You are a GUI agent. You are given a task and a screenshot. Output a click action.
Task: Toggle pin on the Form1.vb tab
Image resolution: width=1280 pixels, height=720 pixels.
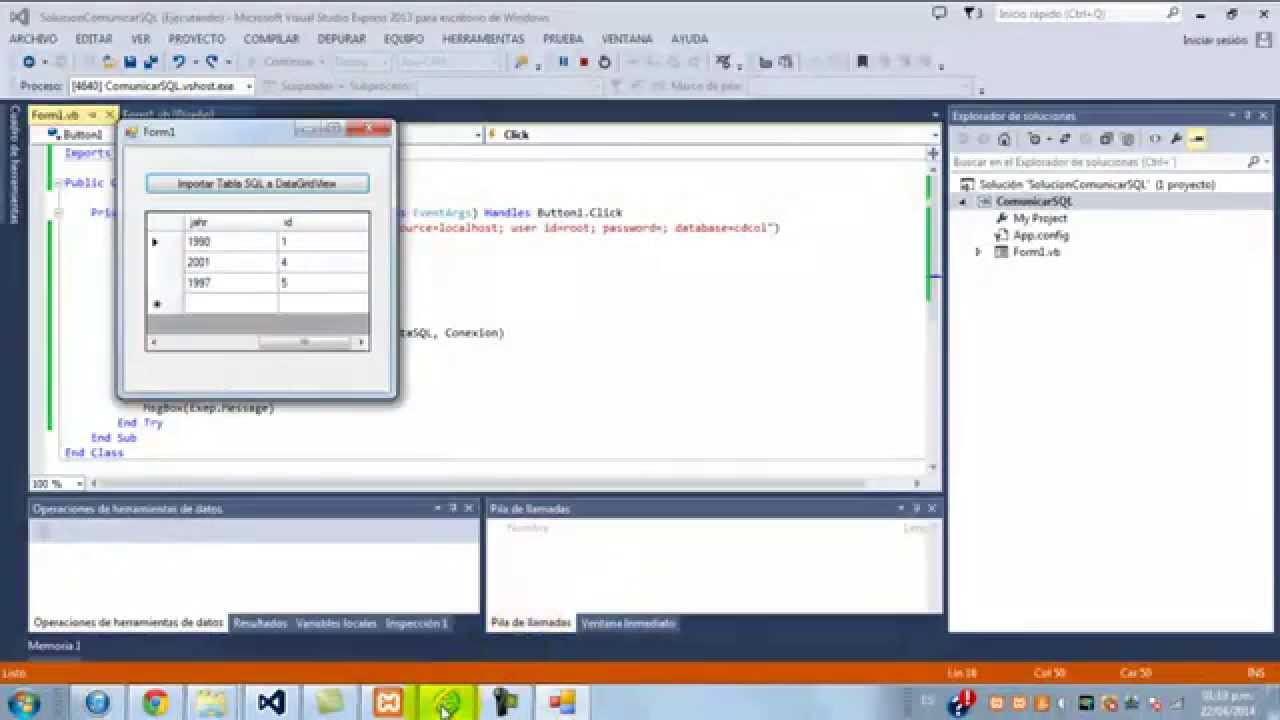tap(92, 115)
